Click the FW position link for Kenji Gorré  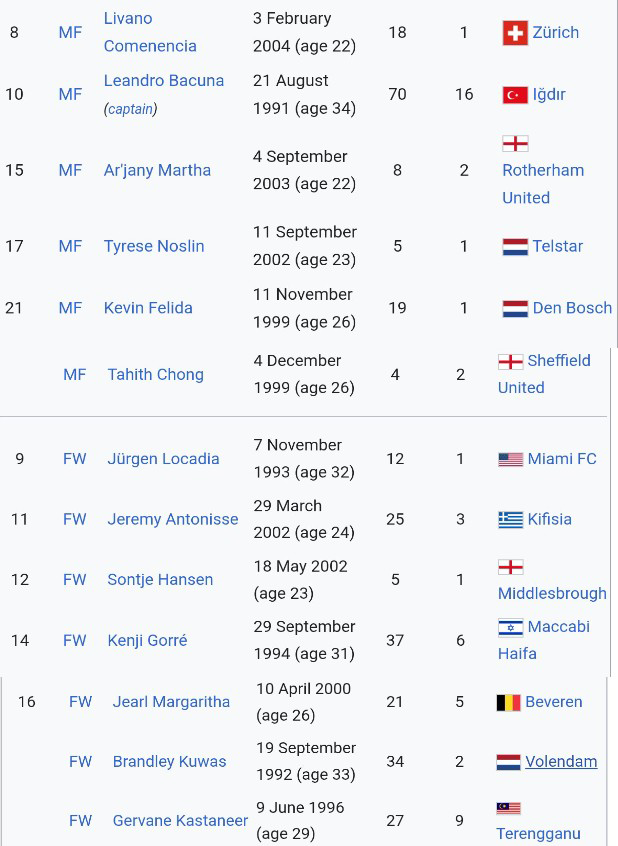click(75, 641)
